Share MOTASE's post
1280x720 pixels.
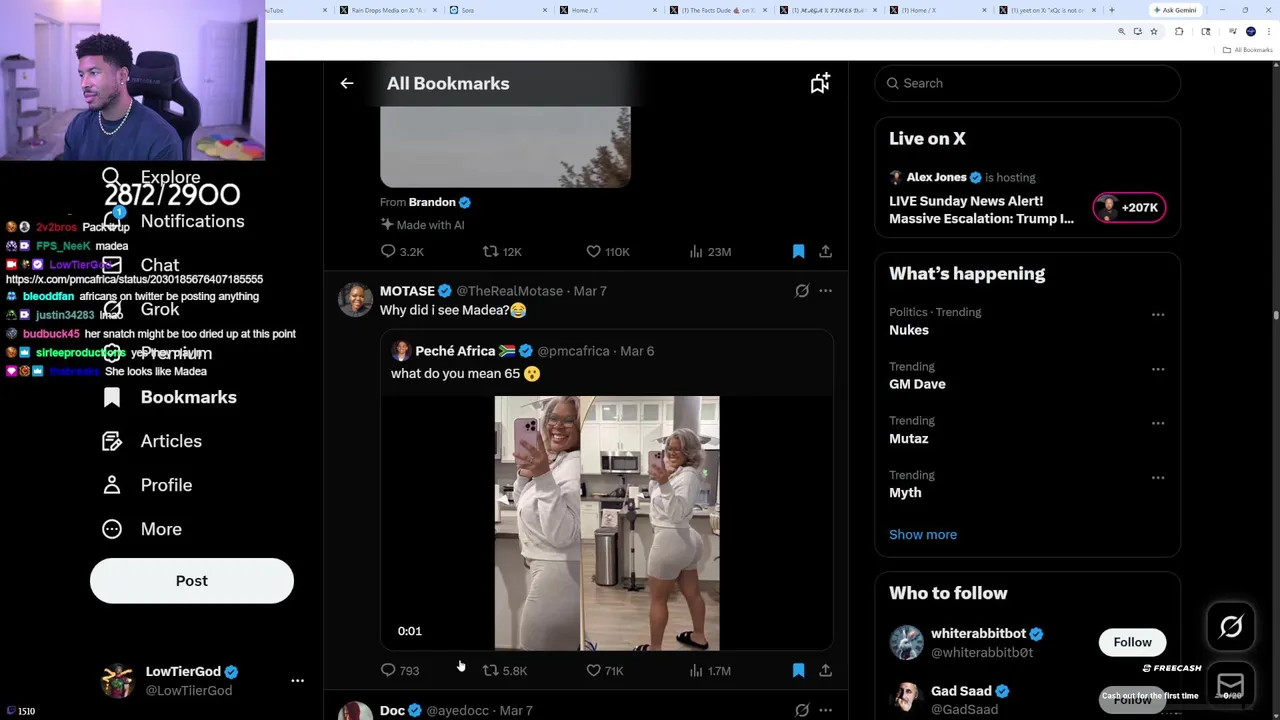point(825,671)
